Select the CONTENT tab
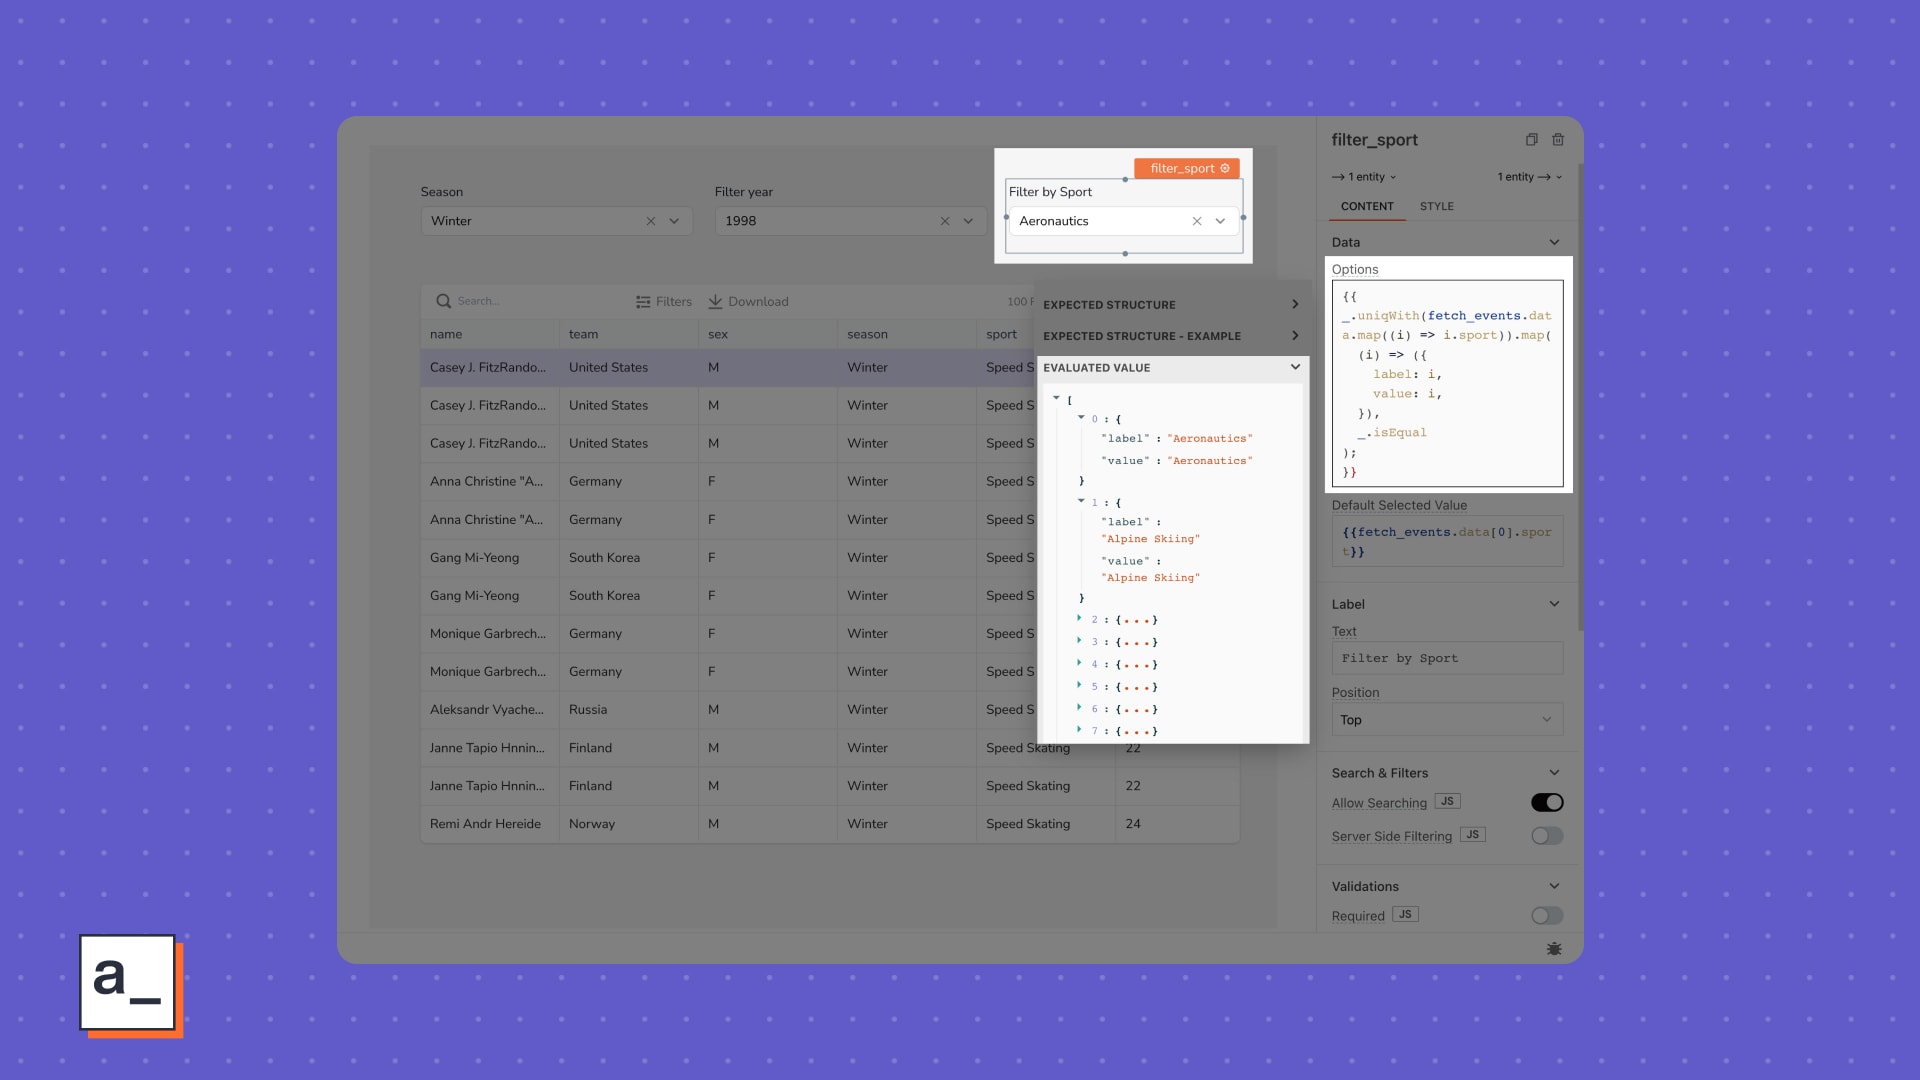The image size is (1920, 1080). 1366,206
